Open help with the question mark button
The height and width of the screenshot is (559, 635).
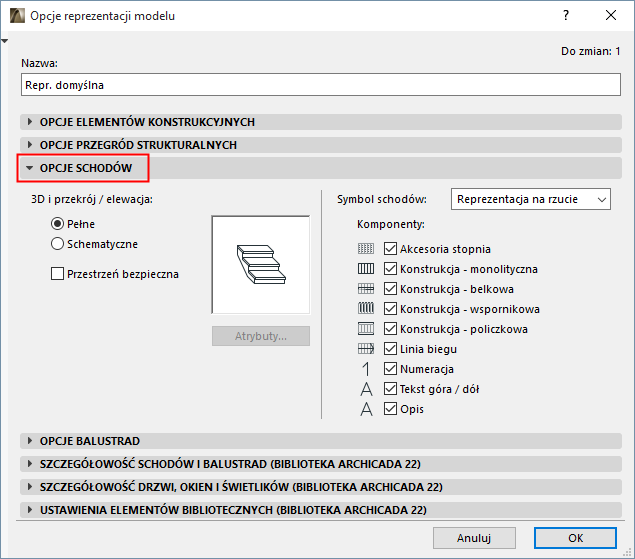tap(566, 15)
